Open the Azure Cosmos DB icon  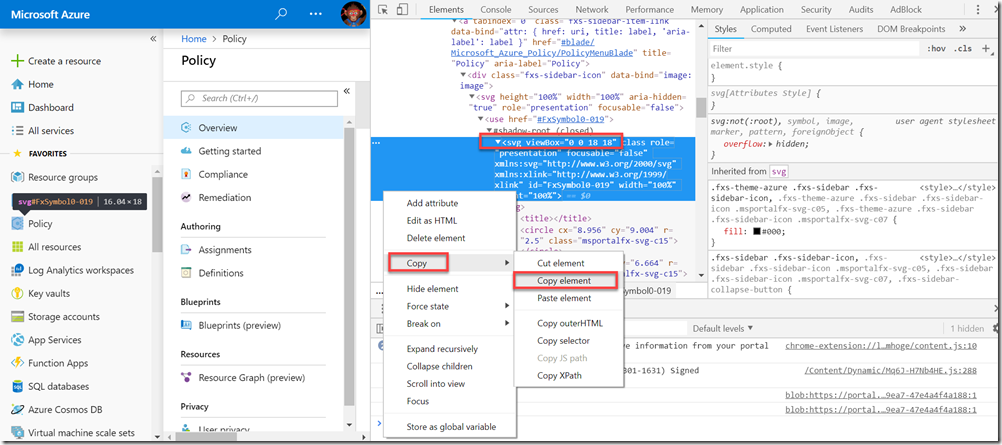pos(17,410)
